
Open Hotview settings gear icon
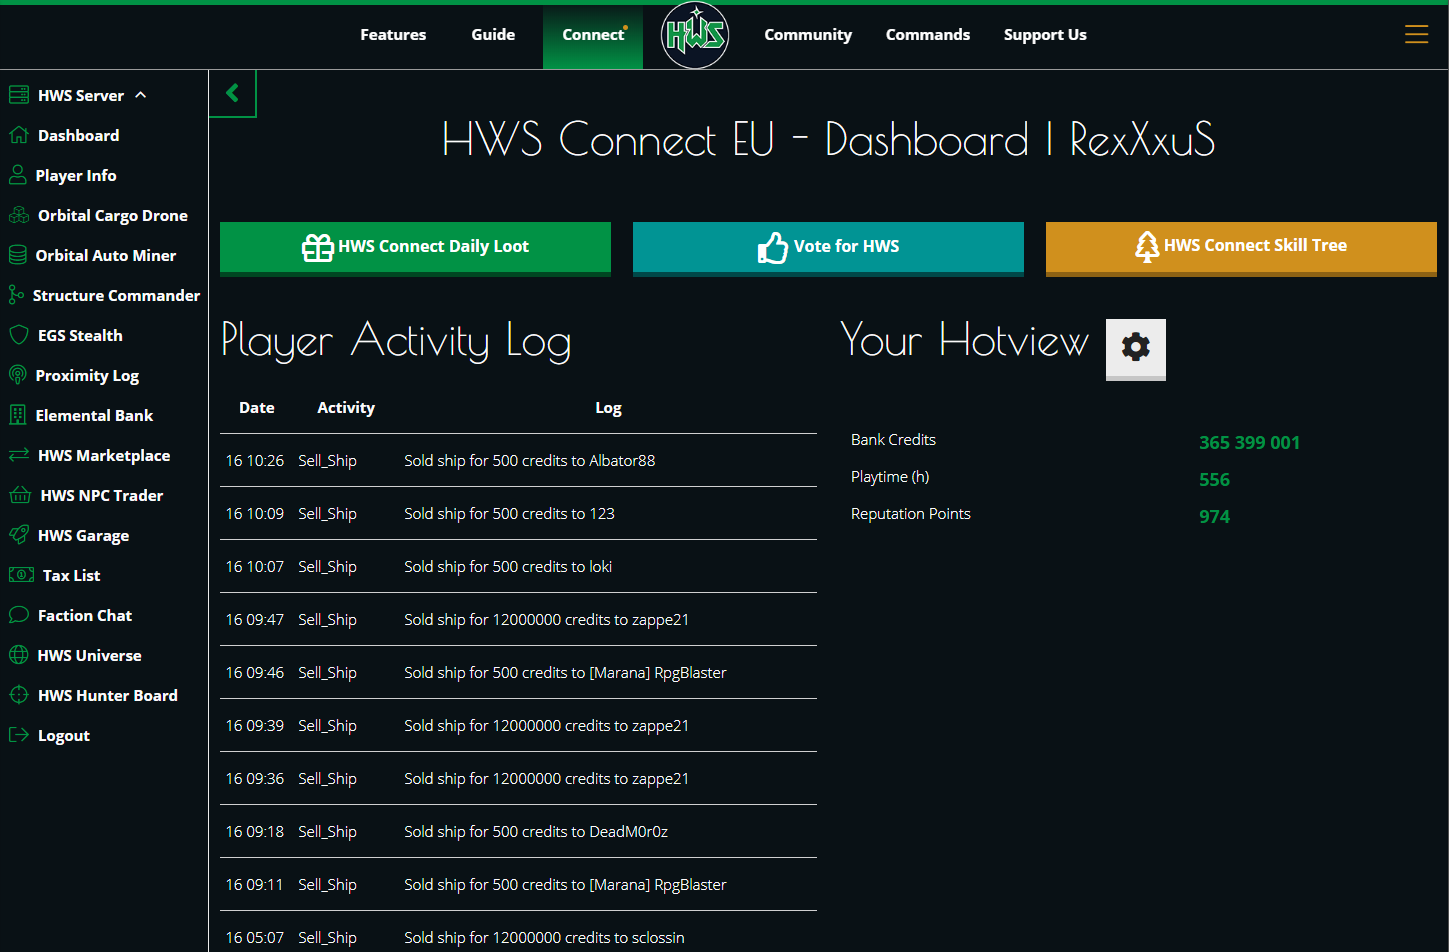1135,348
